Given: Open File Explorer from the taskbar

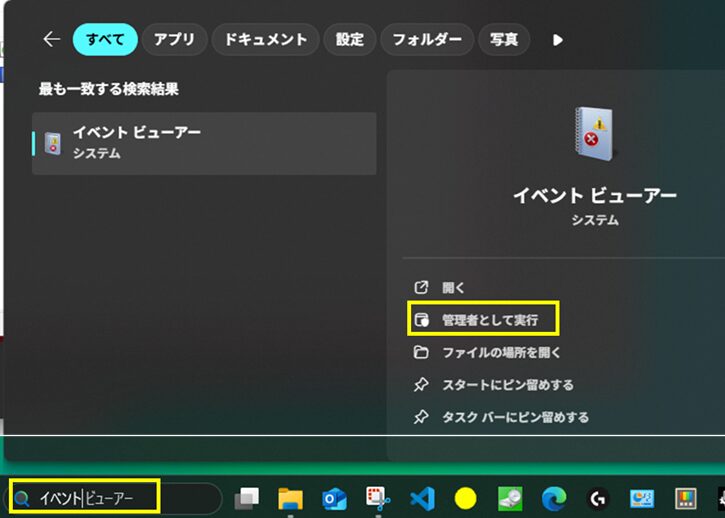Looking at the screenshot, I should pos(290,499).
